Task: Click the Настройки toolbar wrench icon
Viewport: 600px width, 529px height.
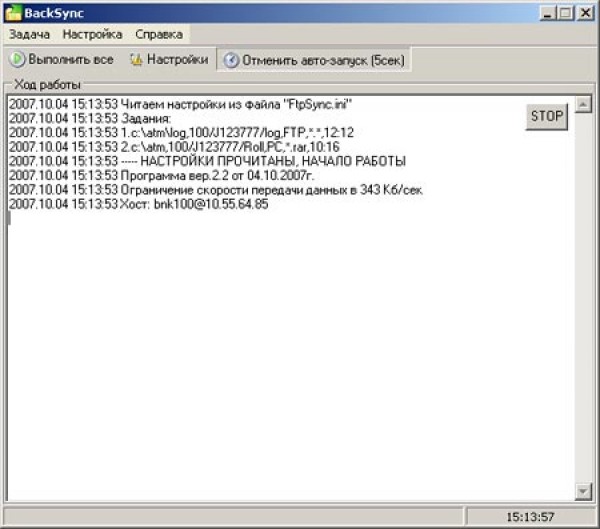Action: [136, 59]
